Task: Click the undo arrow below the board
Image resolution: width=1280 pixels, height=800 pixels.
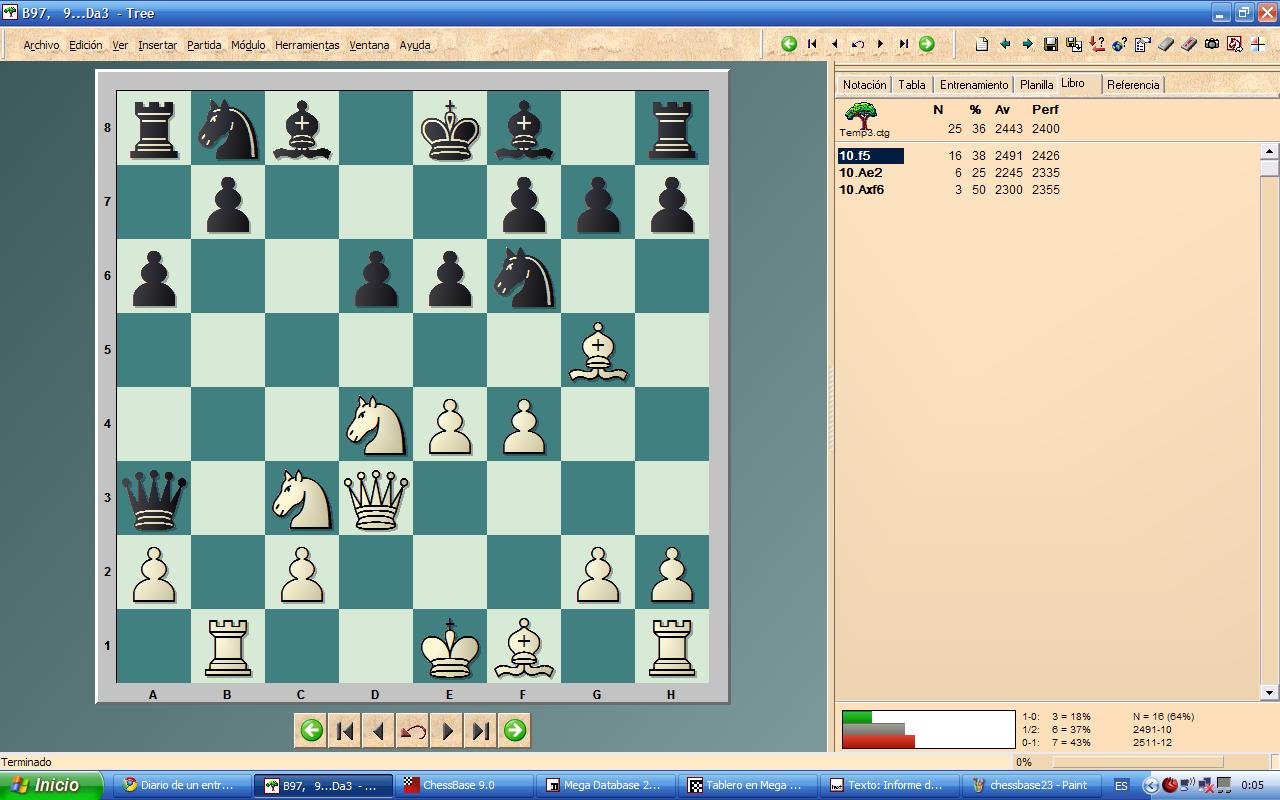Action: pyautogui.click(x=412, y=730)
